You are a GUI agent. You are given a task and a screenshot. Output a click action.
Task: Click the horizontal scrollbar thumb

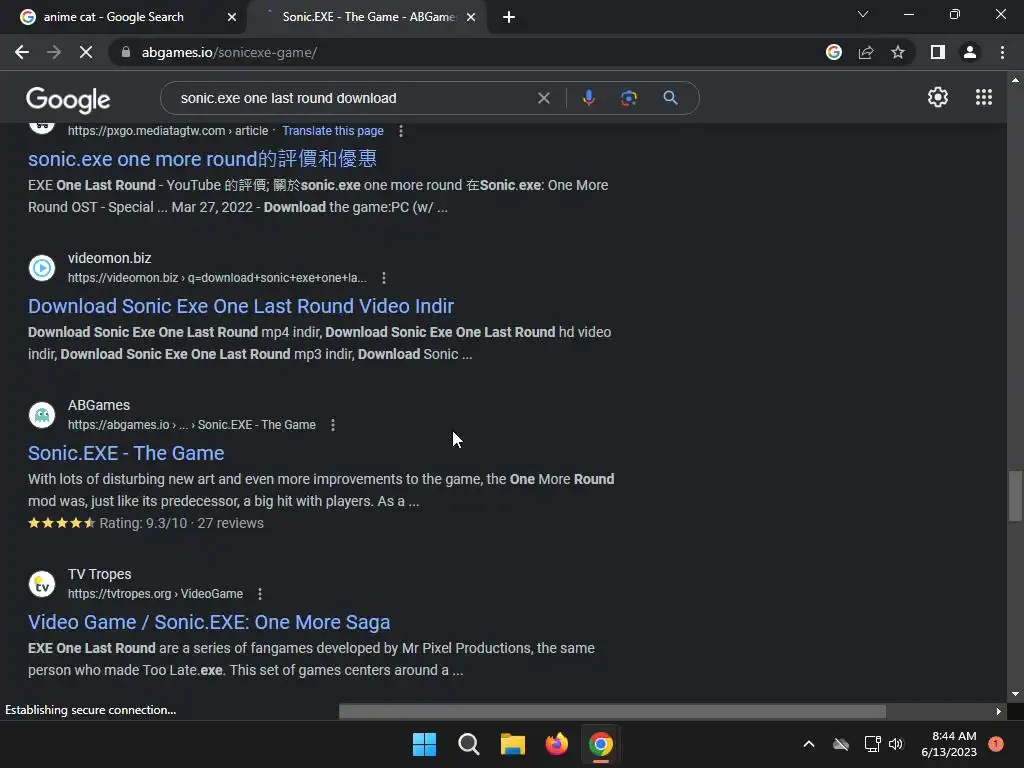pyautogui.click(x=612, y=711)
